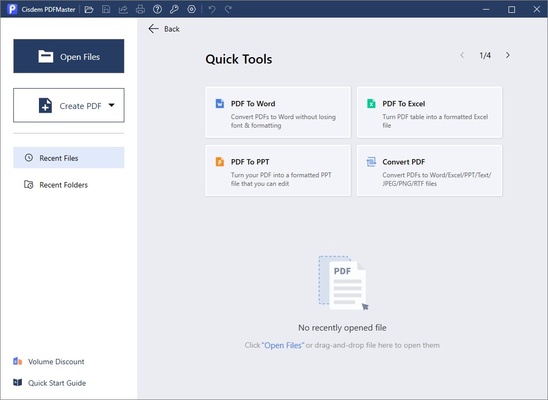Screen dimensions: 548x400
Task: Click the blue Word document icon
Action: pyautogui.click(x=219, y=103)
